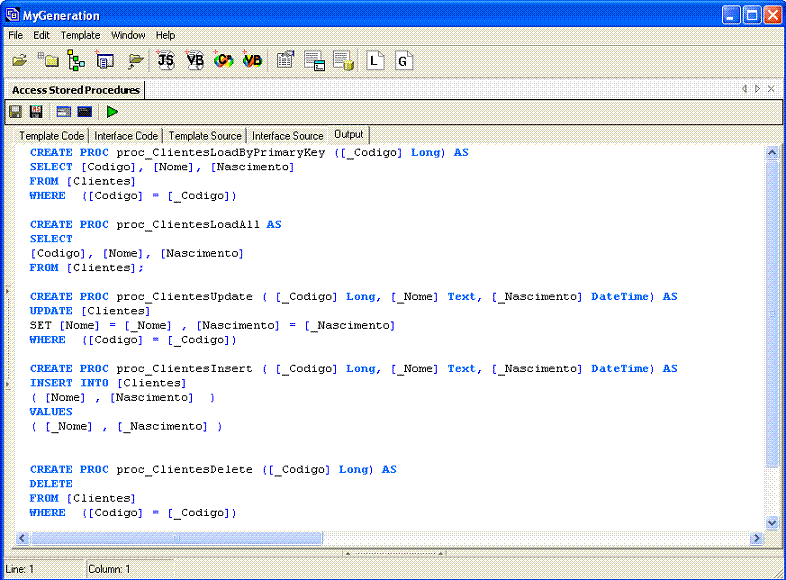Switch to the Interface Code tab

[x=126, y=136]
